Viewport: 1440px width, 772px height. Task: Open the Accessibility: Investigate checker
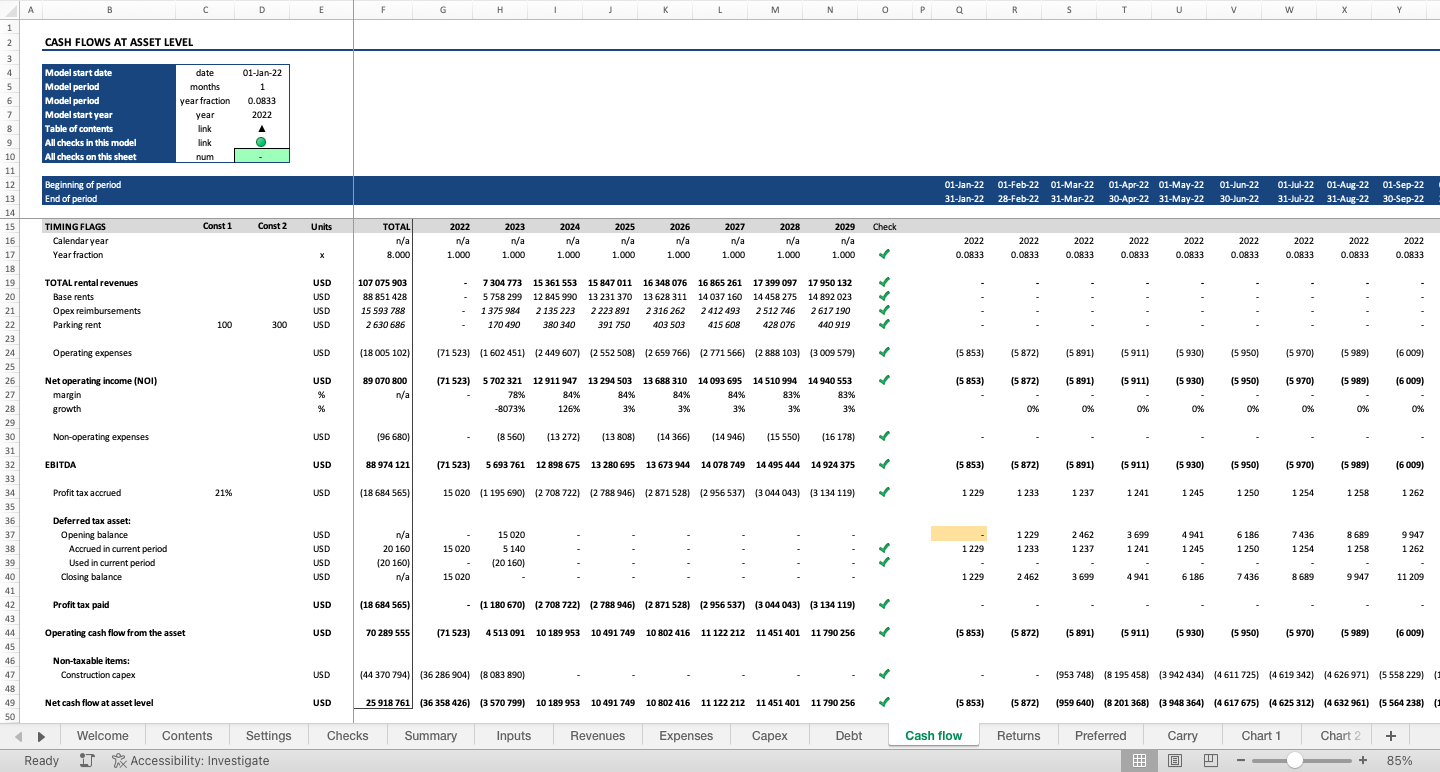191,761
